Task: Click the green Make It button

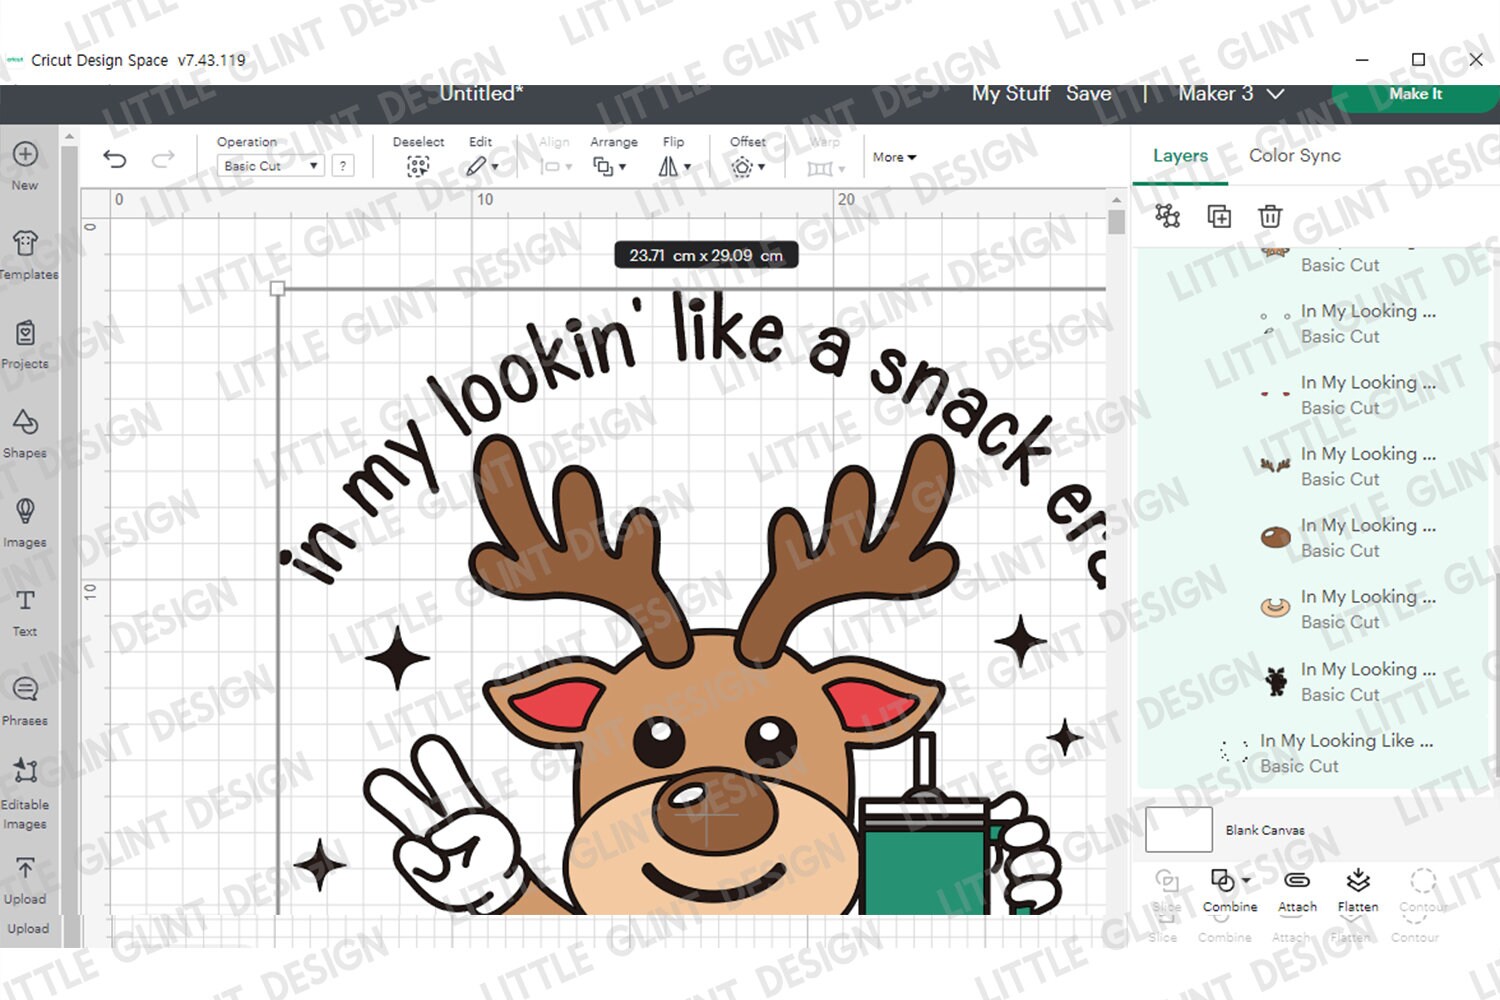Action: point(1415,94)
